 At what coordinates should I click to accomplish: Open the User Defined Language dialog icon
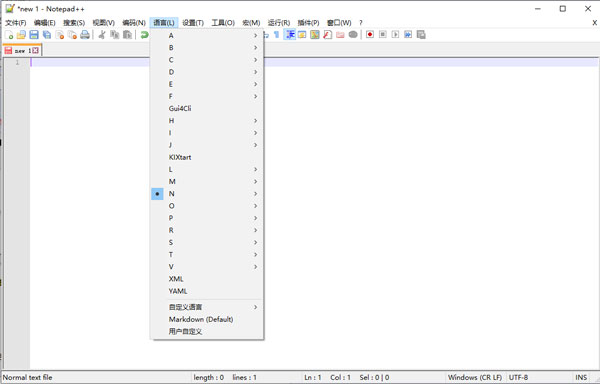coord(302,35)
